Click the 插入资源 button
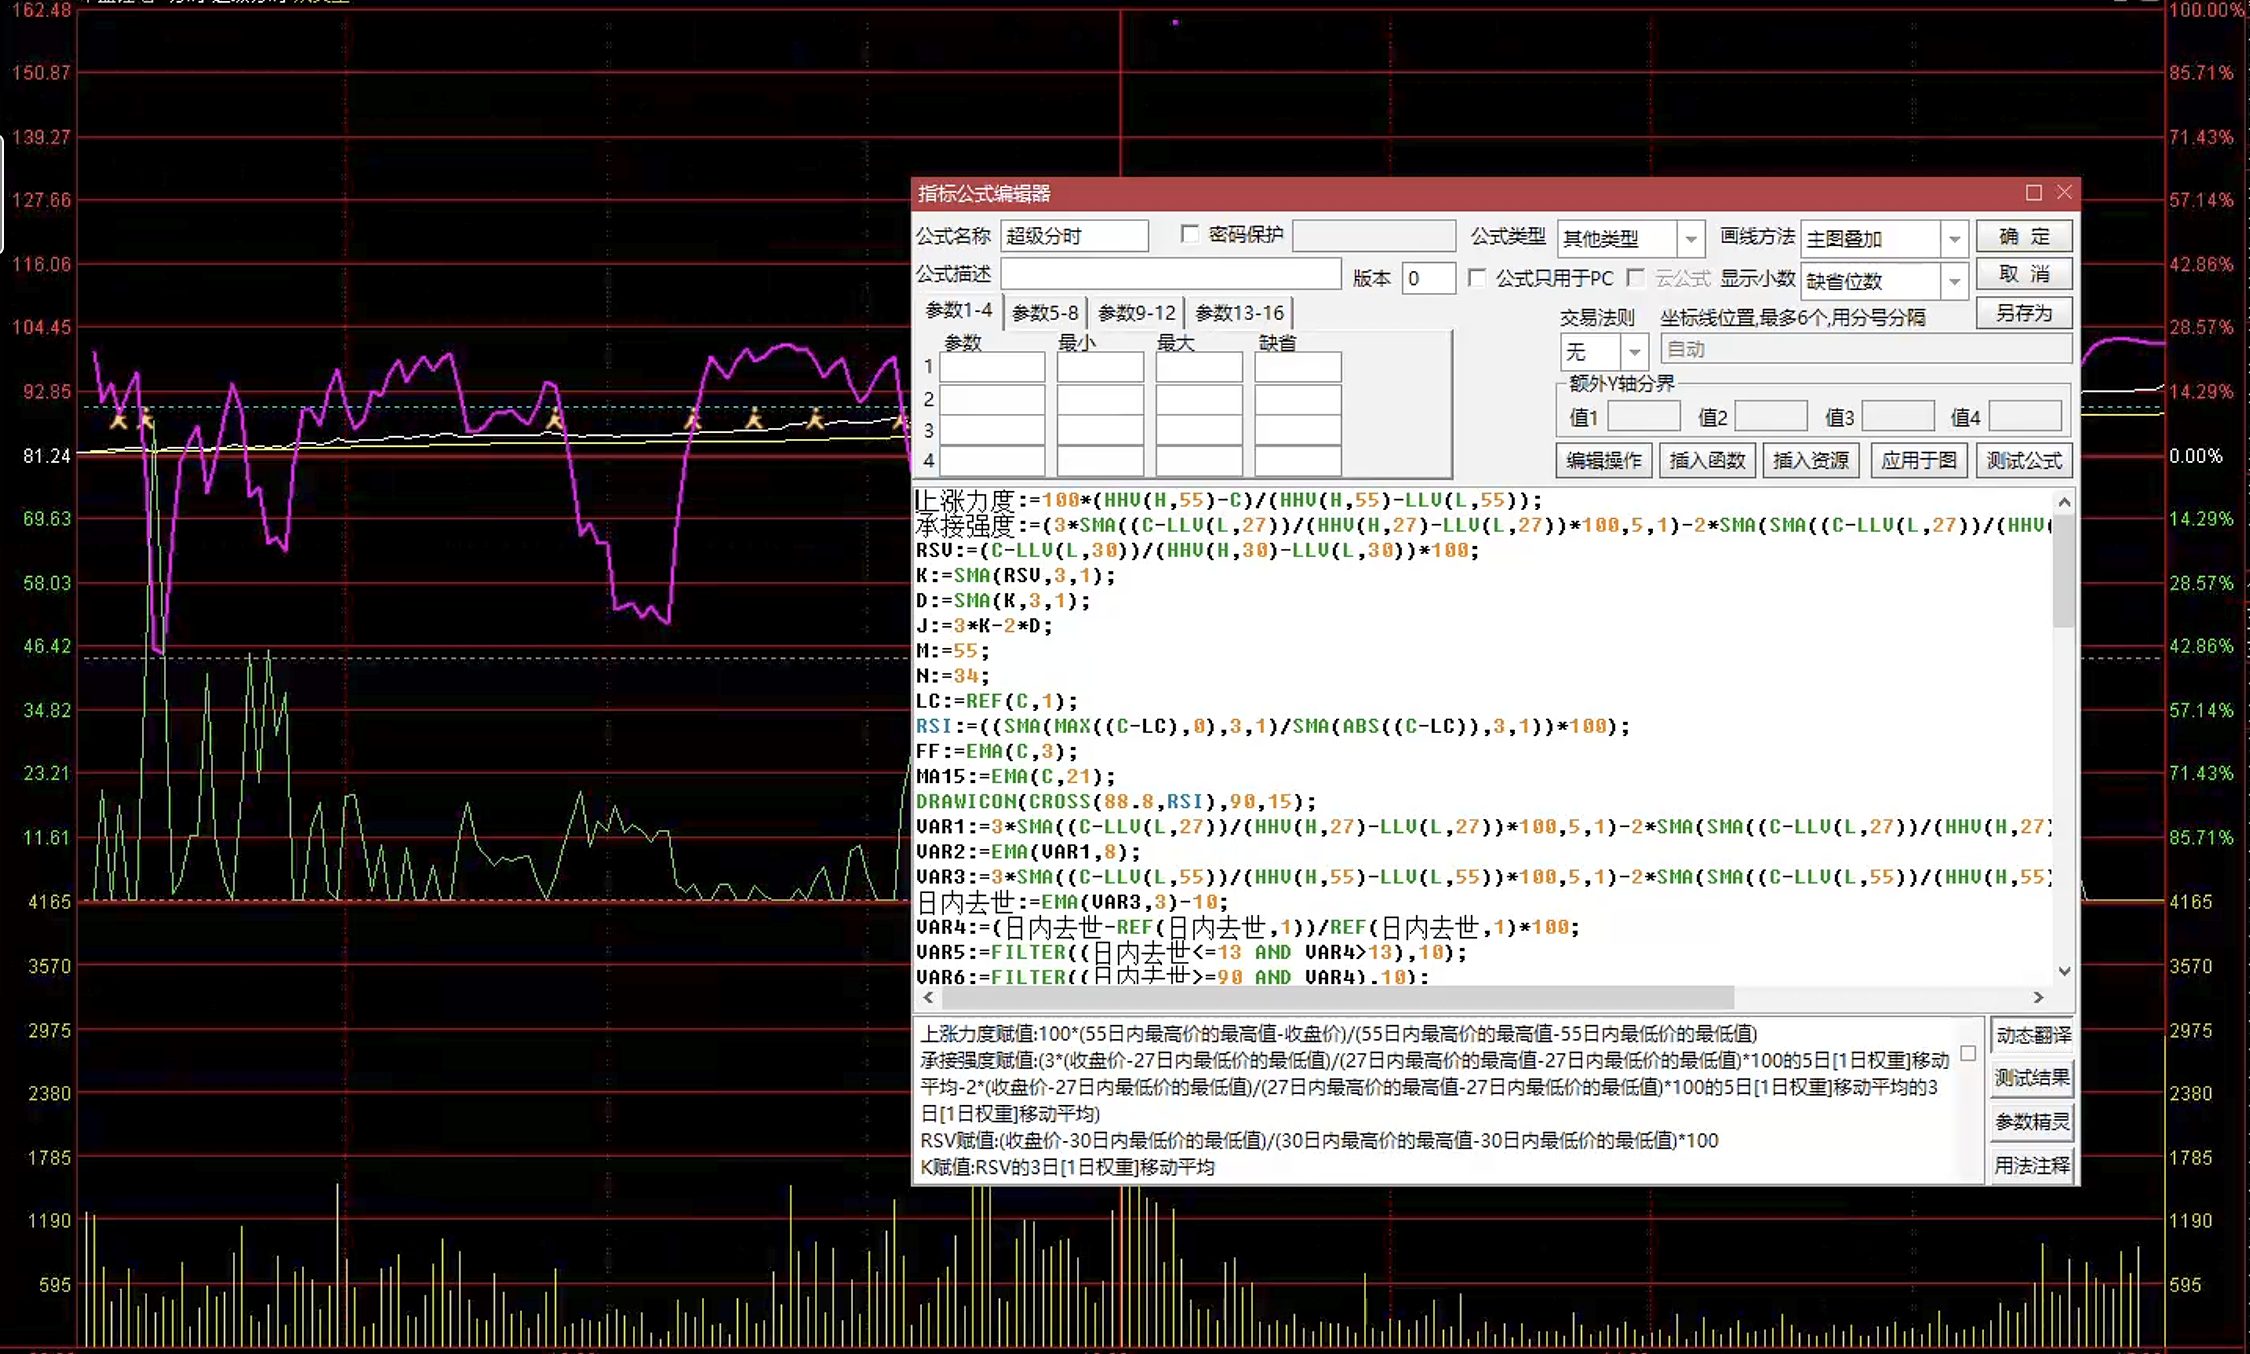The image size is (2250, 1354). coord(1811,460)
